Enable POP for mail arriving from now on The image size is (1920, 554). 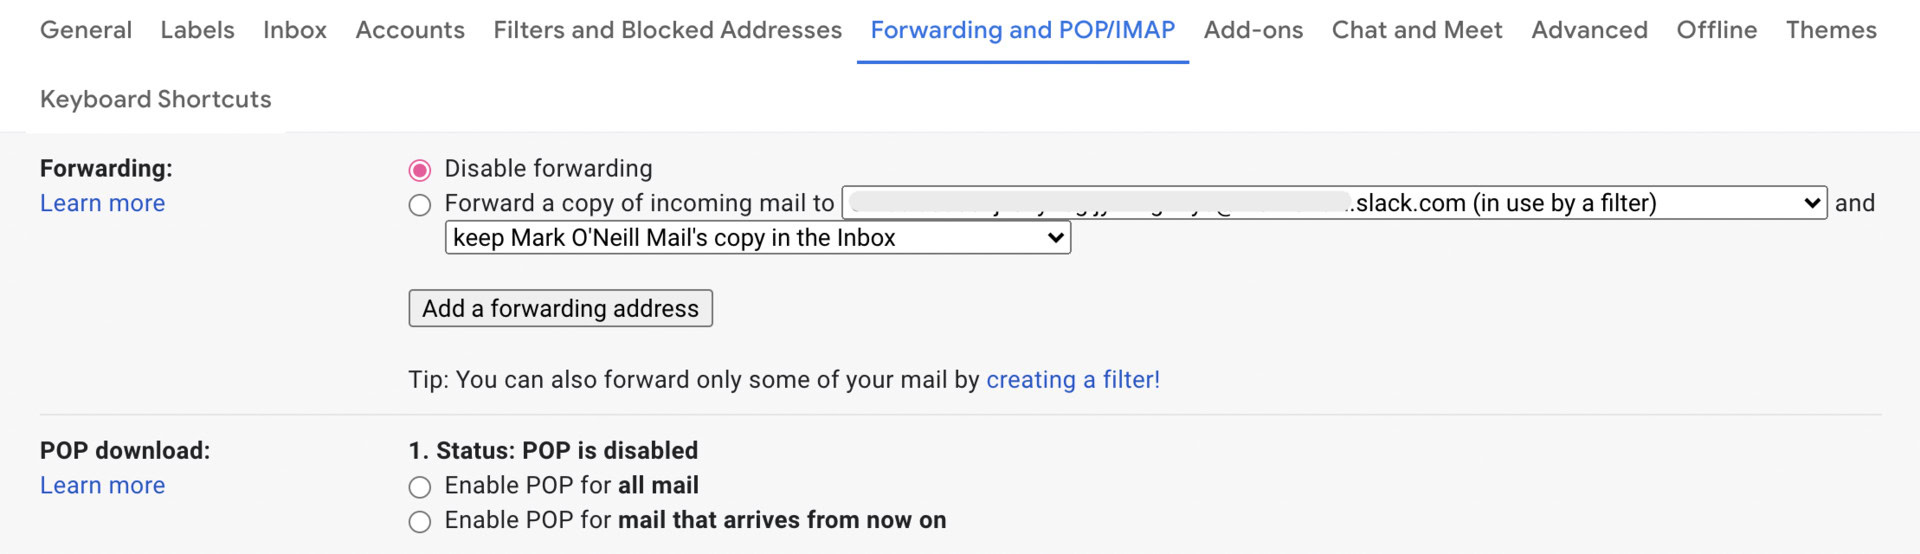click(420, 522)
